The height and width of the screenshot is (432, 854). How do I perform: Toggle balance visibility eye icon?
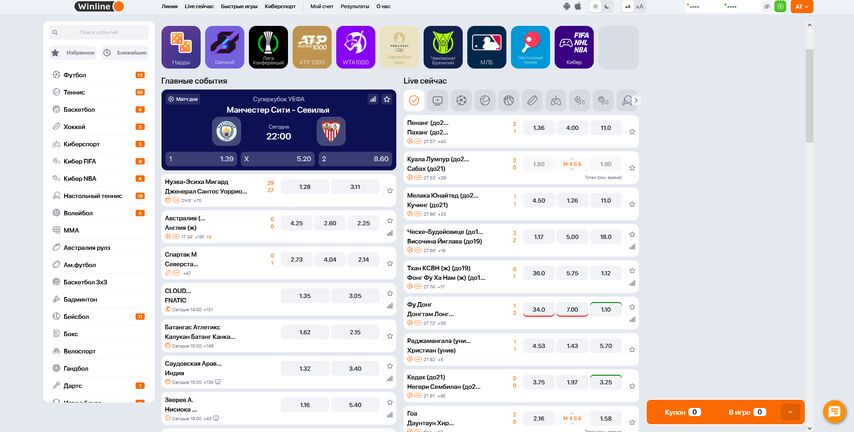(767, 7)
